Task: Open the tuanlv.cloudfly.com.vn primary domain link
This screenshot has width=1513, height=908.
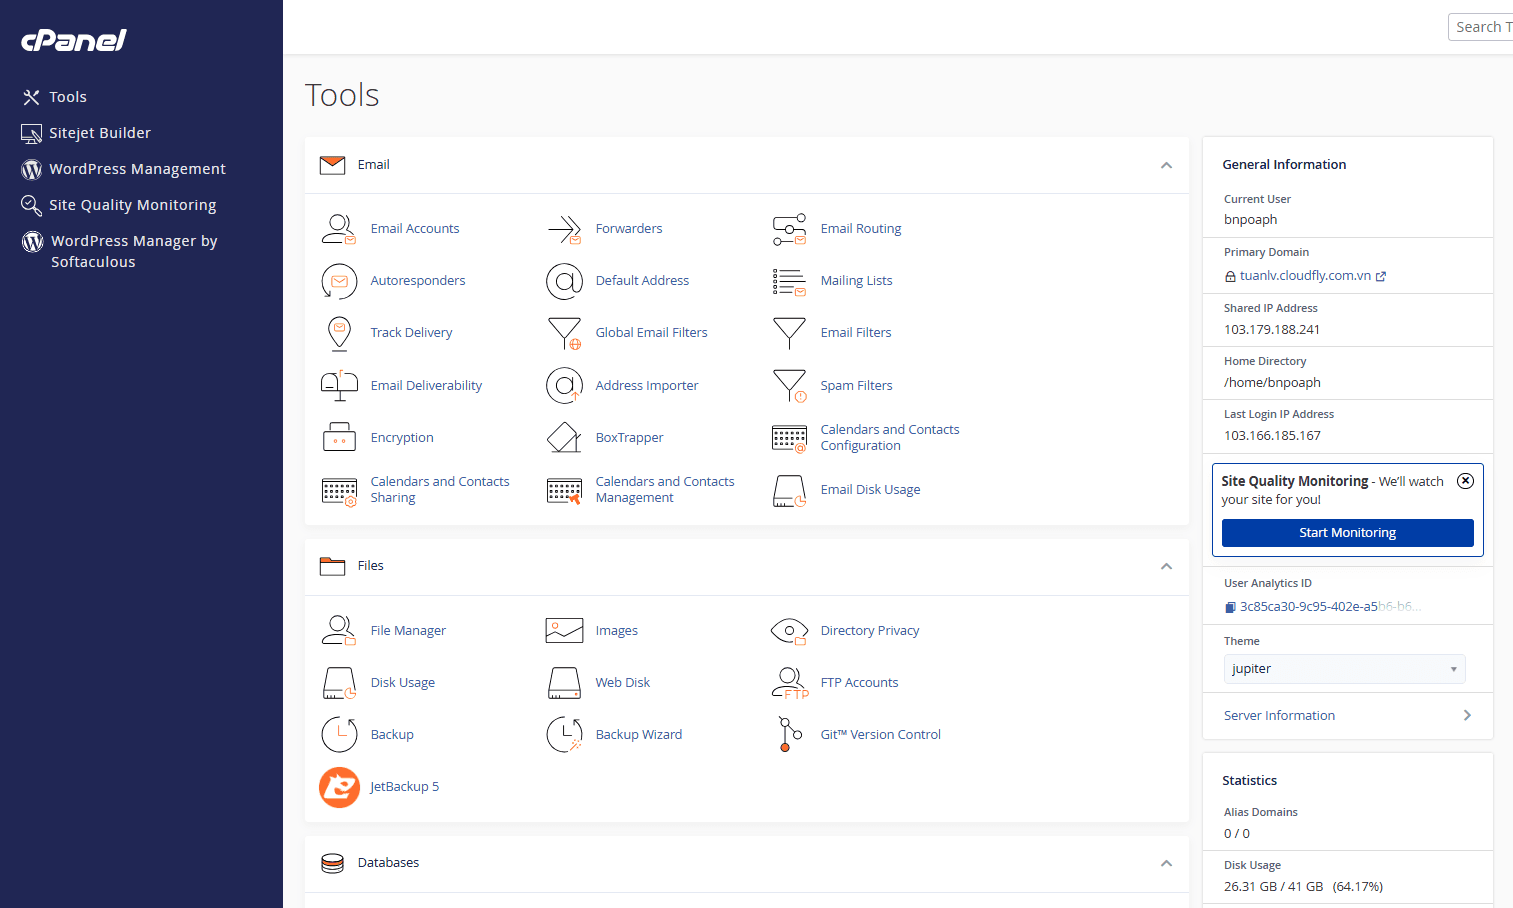Action: [x=1305, y=276]
